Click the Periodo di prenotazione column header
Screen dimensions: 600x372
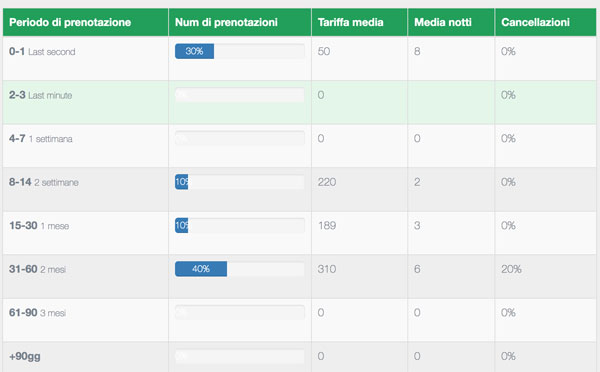point(70,22)
